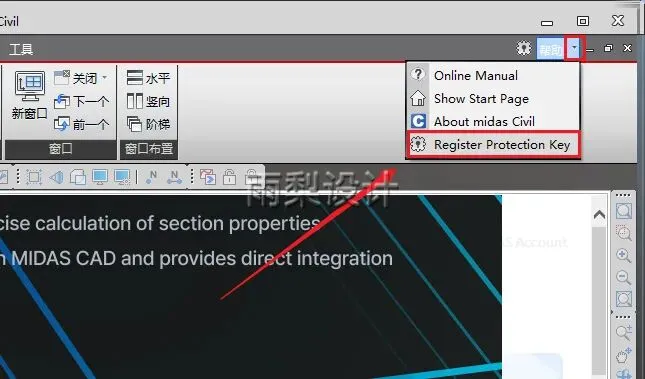
Task: Click the monitor with gear display options icon
Action: tap(122, 177)
